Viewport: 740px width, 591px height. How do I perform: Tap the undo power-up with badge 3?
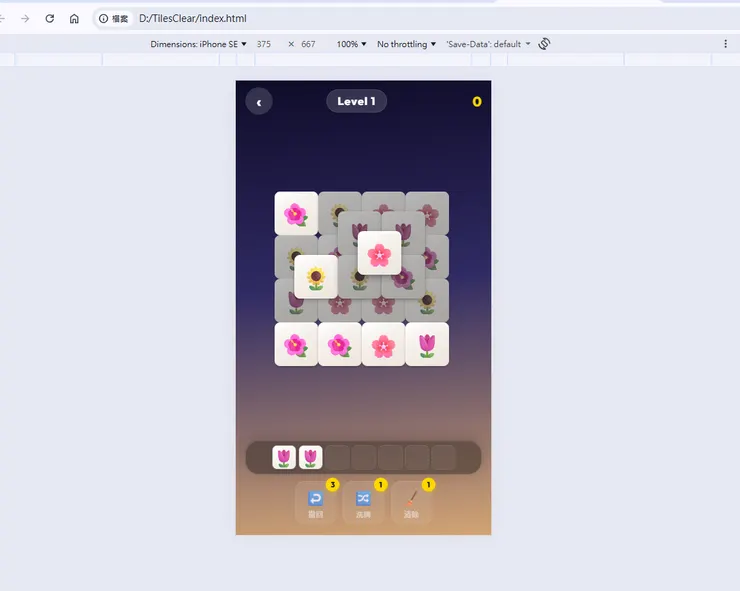coord(316,502)
